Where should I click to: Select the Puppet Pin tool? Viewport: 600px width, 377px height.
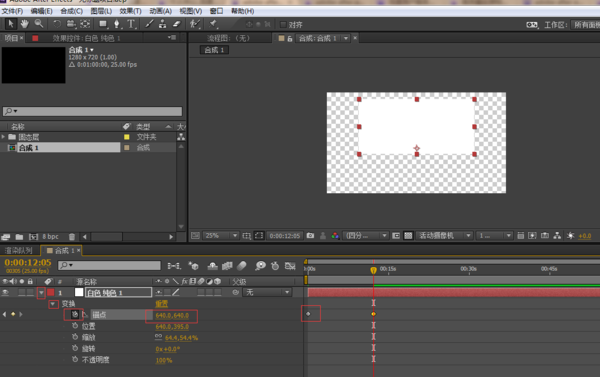pyautogui.click(x=213, y=24)
